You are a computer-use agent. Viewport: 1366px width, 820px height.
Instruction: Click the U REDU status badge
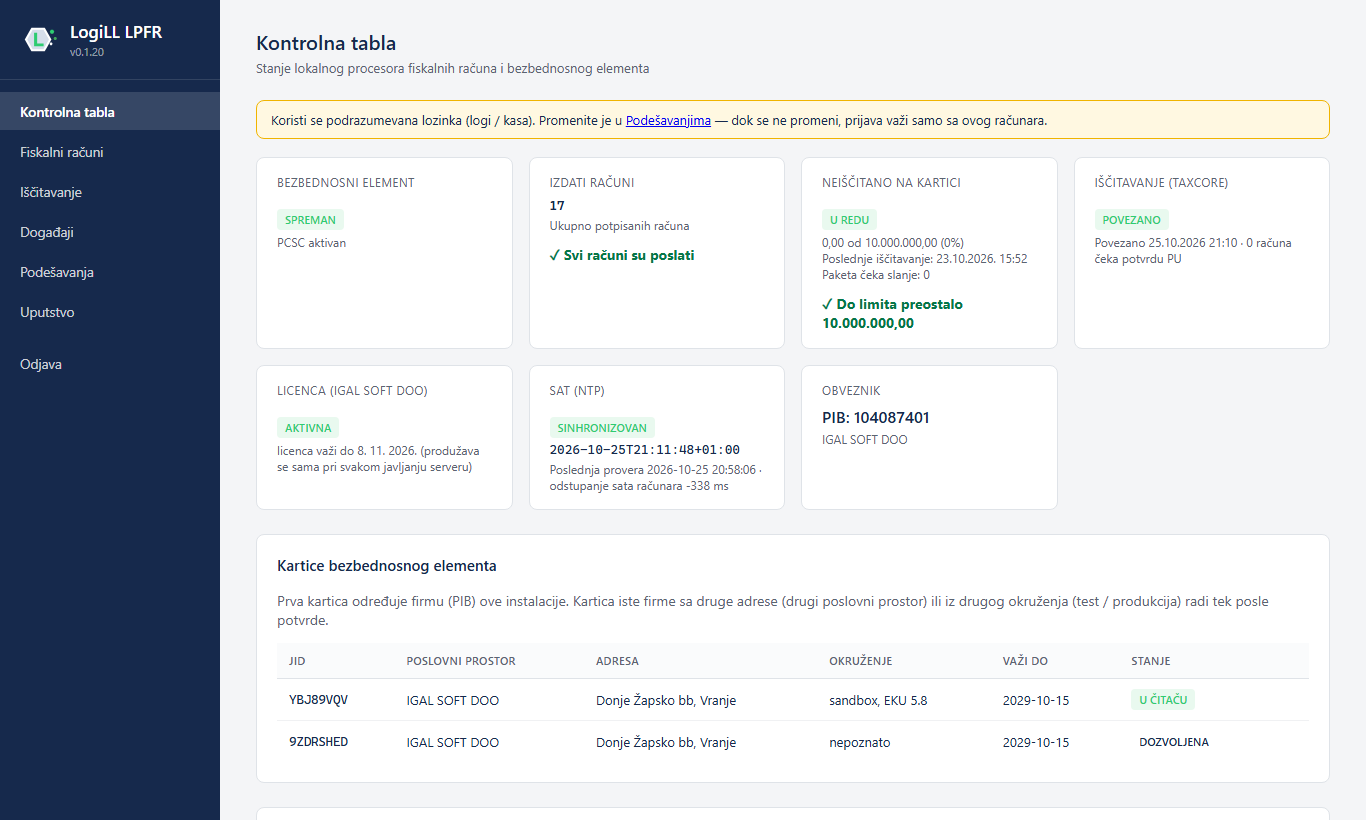pos(849,219)
